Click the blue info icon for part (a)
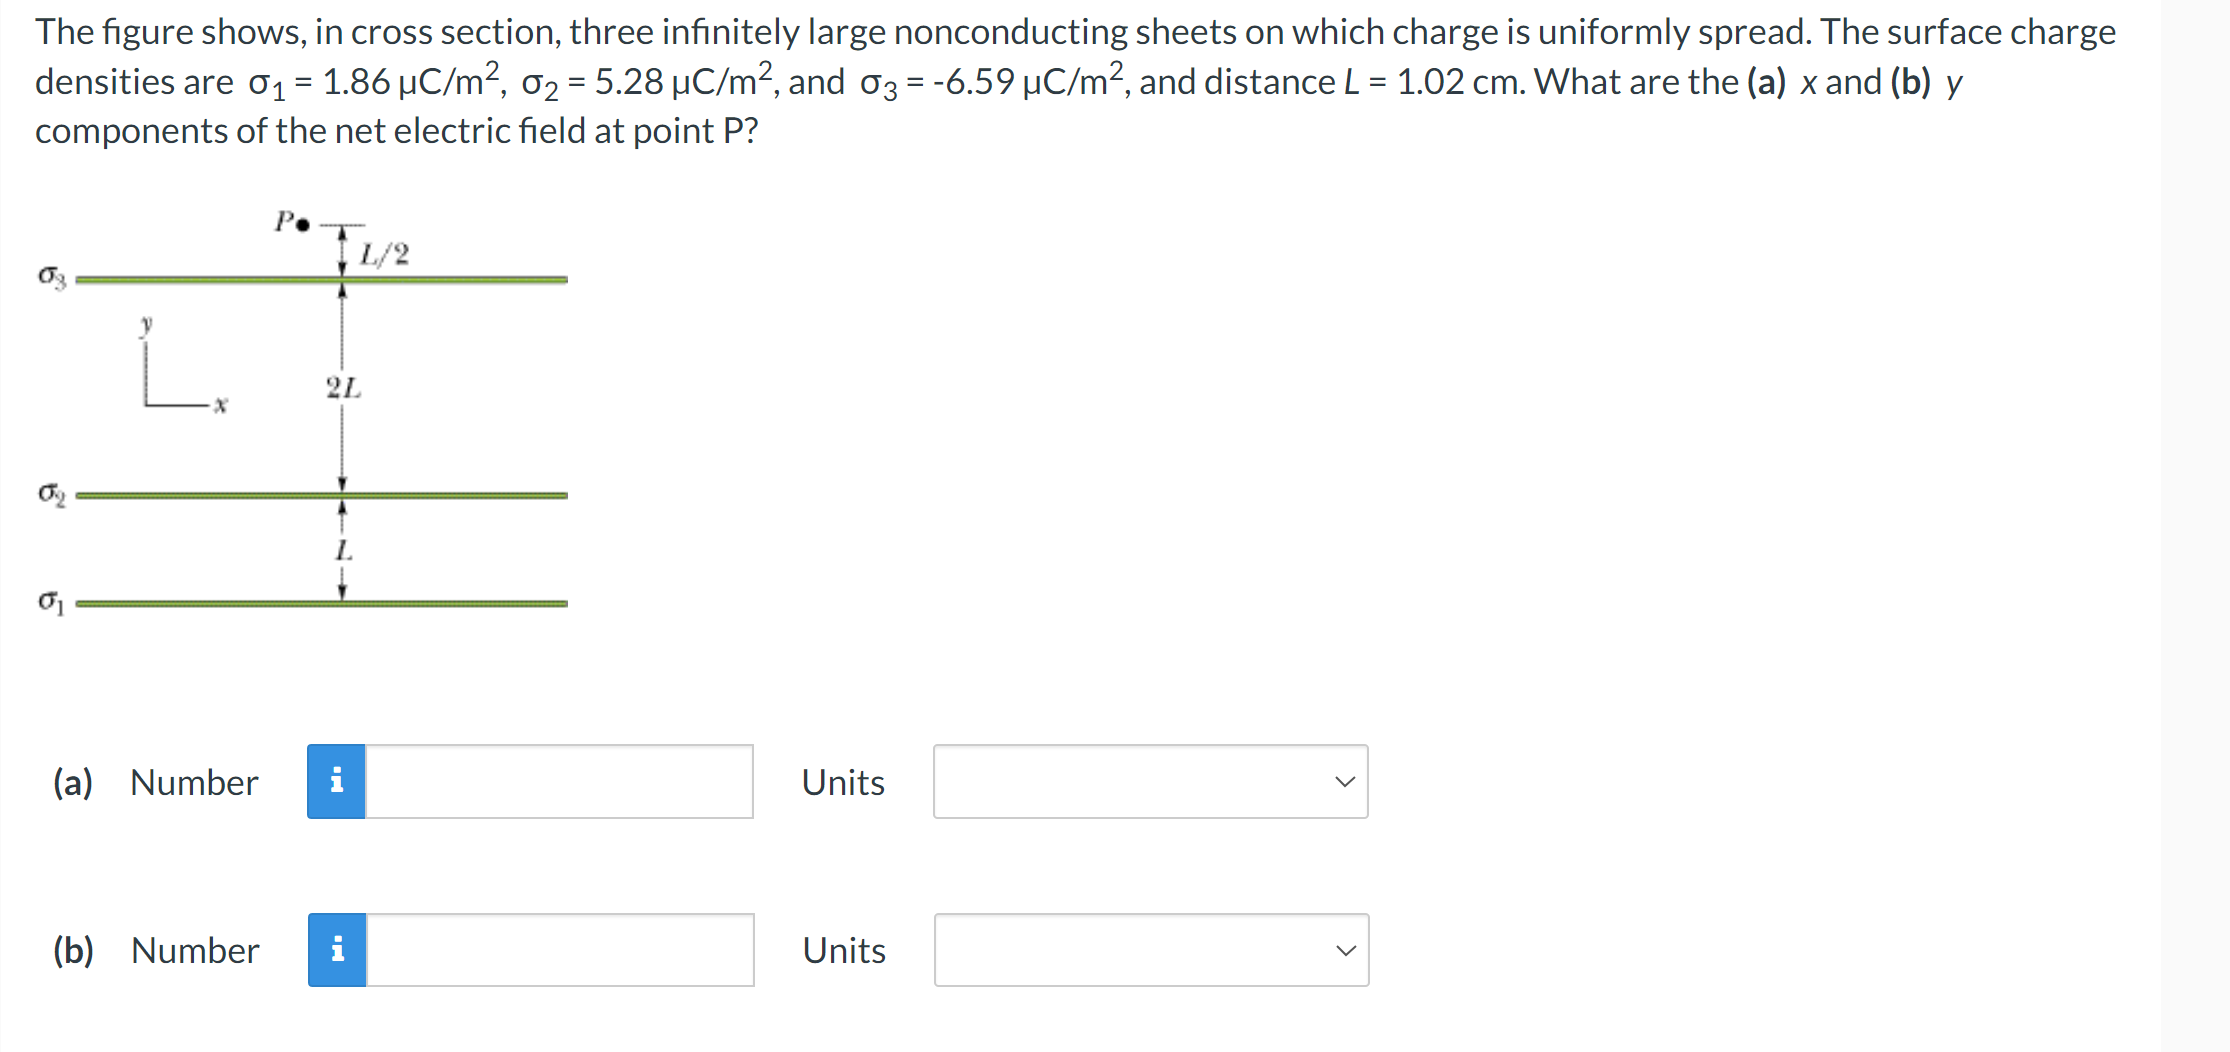Screen dimensions: 2230x1052 [336, 781]
